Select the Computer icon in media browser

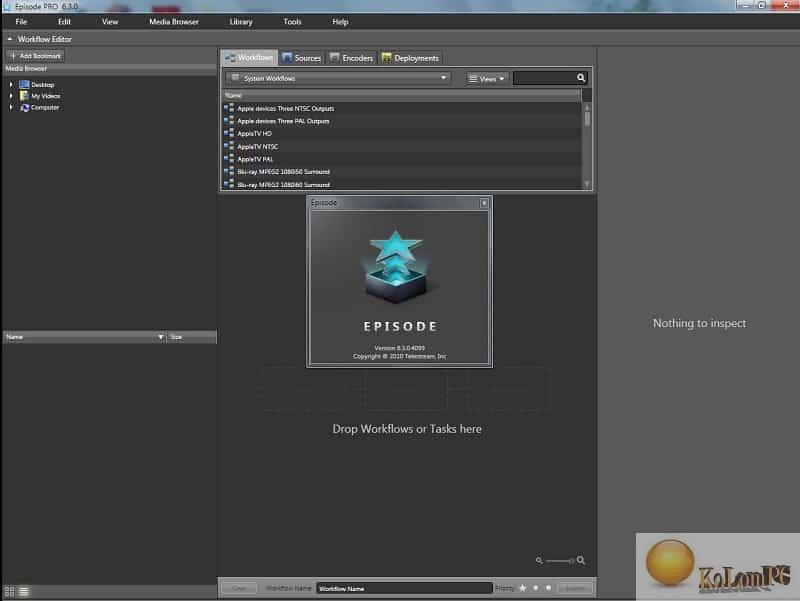coord(24,107)
